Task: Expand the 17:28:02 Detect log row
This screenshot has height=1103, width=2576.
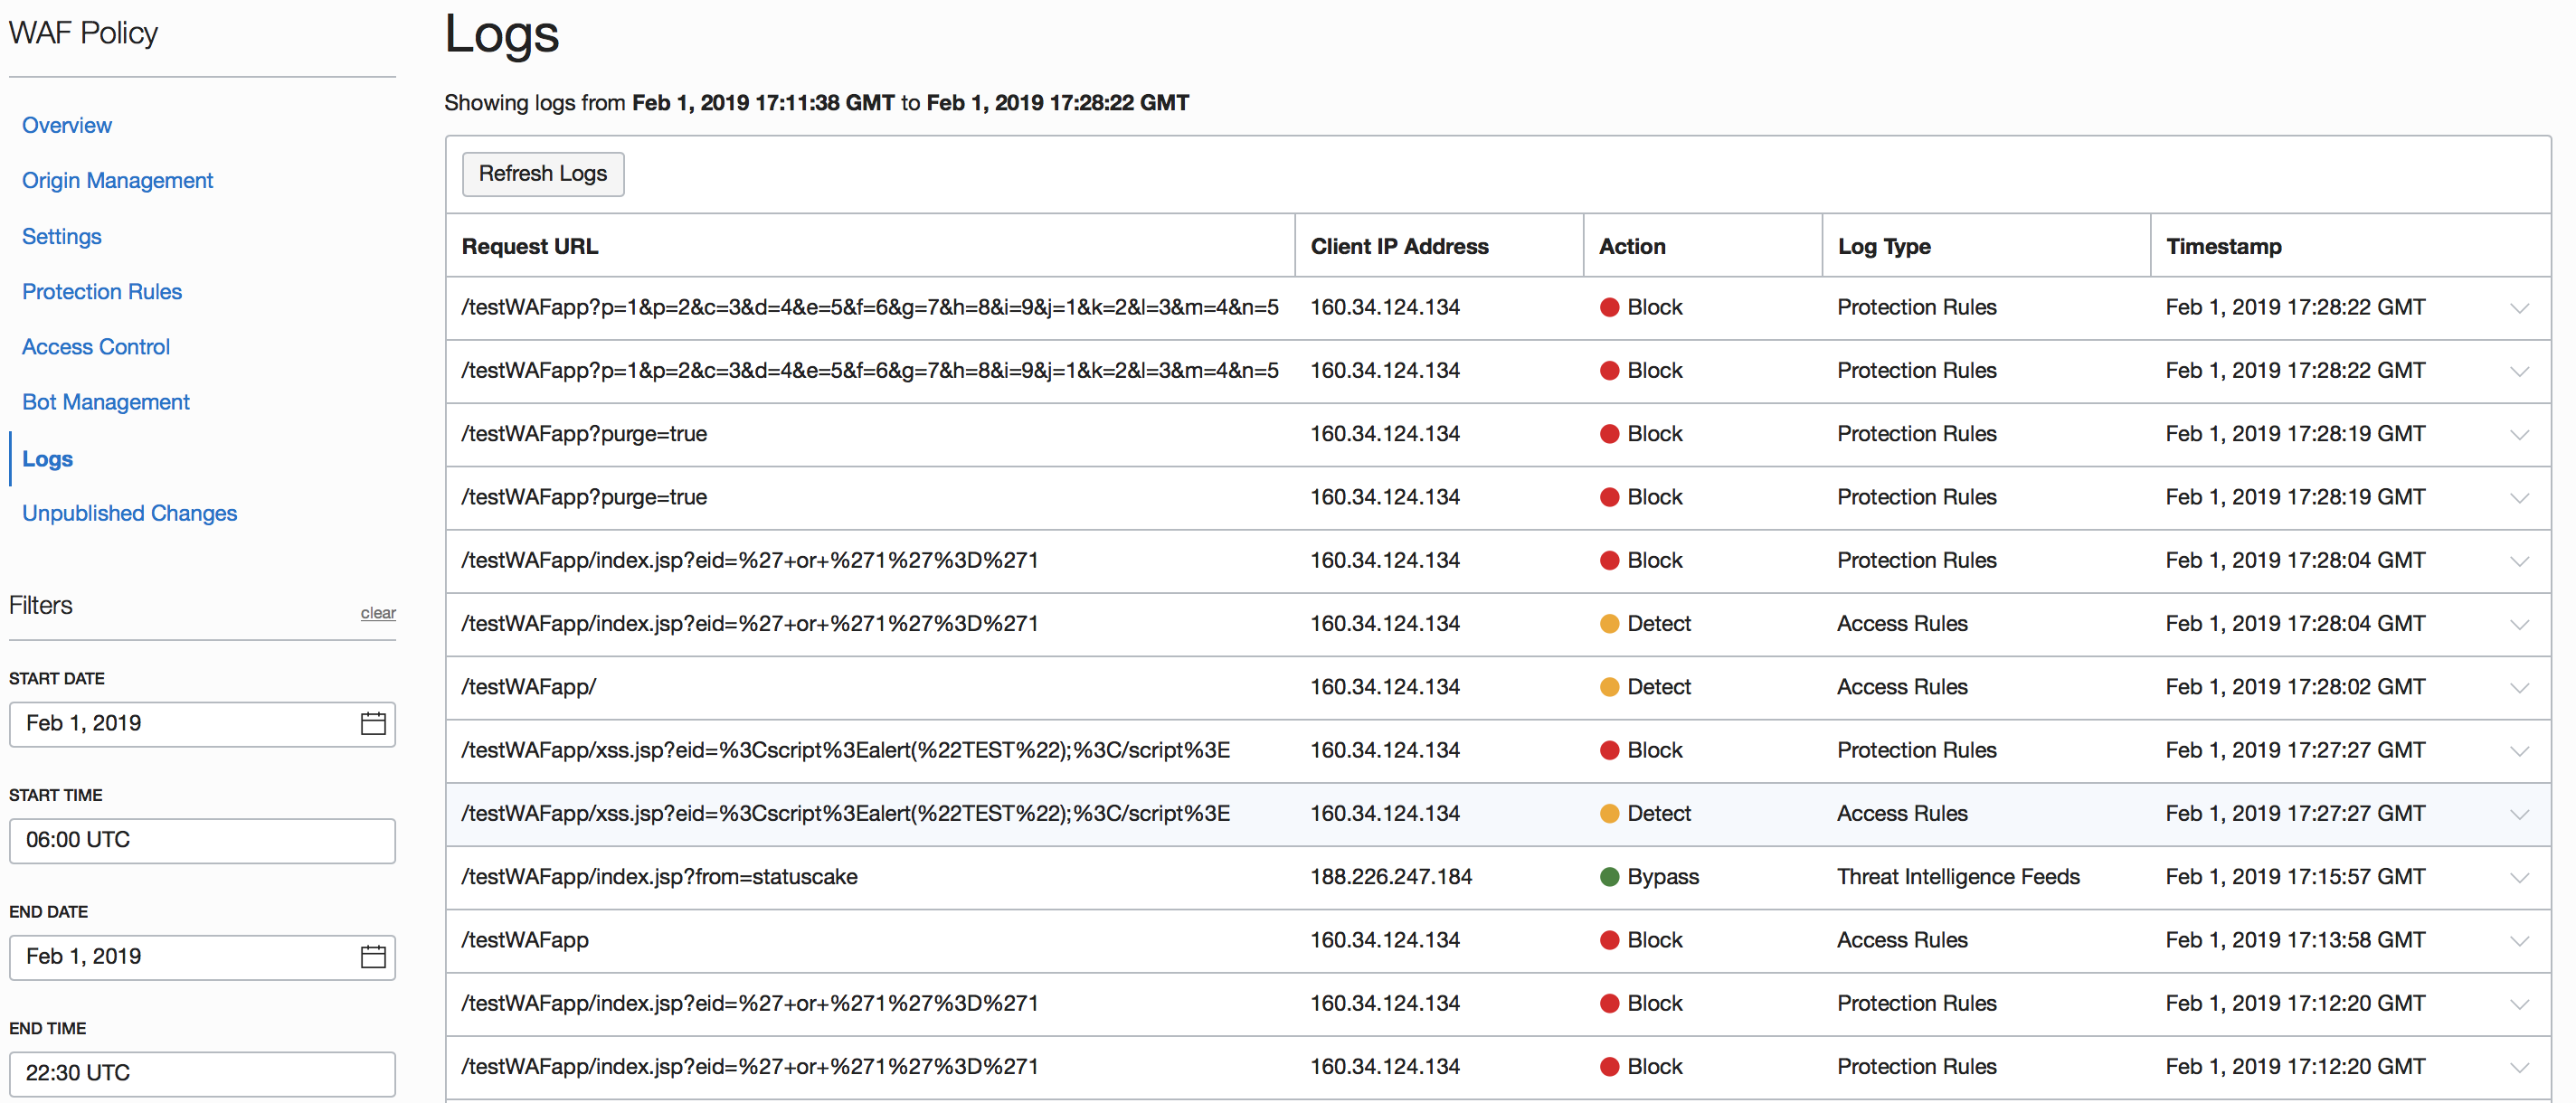Action: click(x=2519, y=688)
